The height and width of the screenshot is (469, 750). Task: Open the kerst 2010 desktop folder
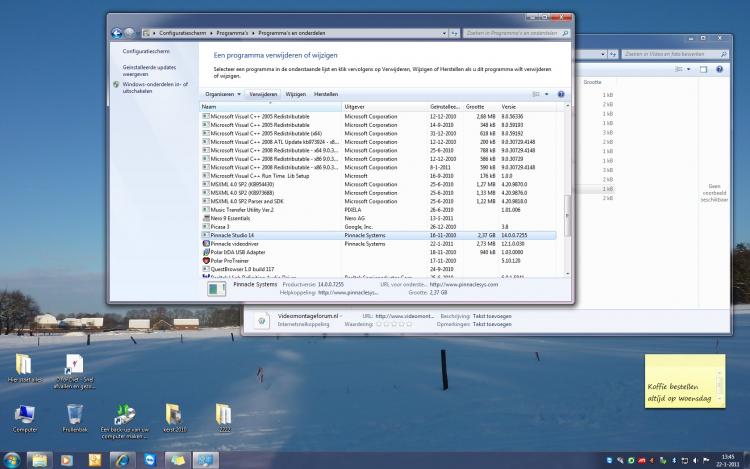(x=173, y=416)
